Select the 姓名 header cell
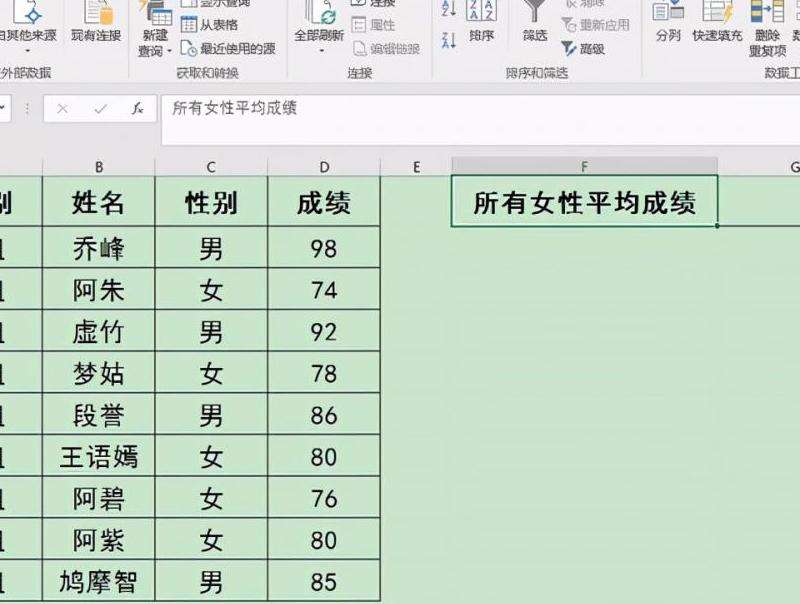Screen dimensions: 800x604 (x=98, y=202)
